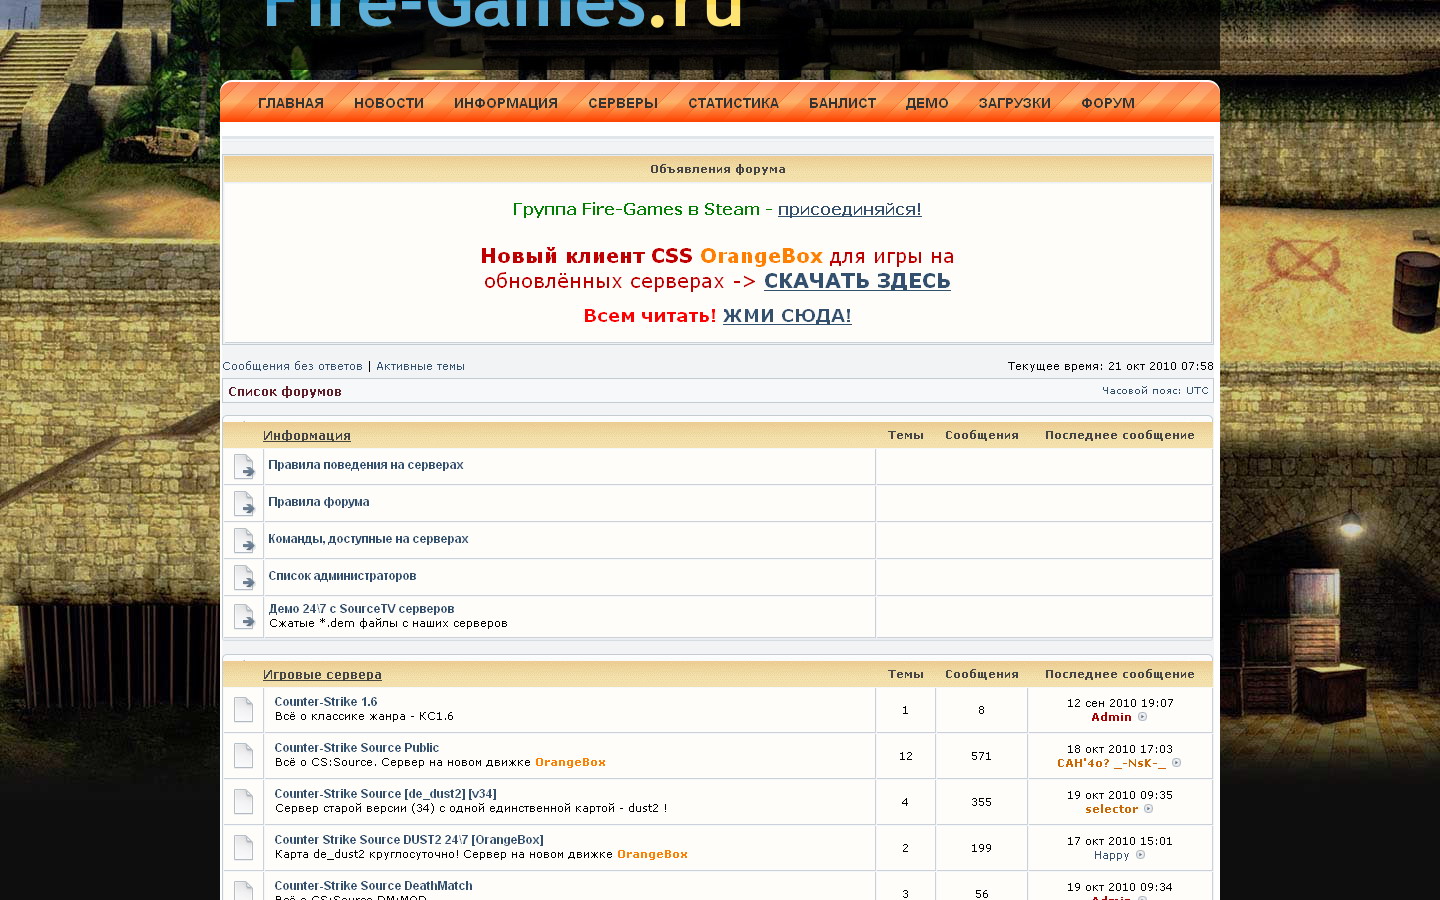Image resolution: width=1440 pixels, height=900 pixels.
Task: Open the Игровые сервера category link
Action: click(x=322, y=675)
